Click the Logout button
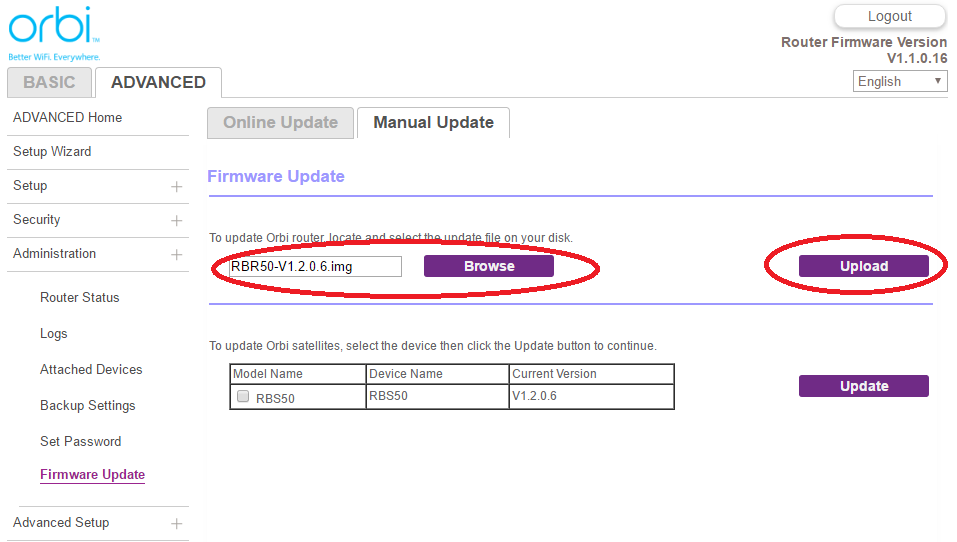This screenshot has width=957, height=542. [890, 16]
